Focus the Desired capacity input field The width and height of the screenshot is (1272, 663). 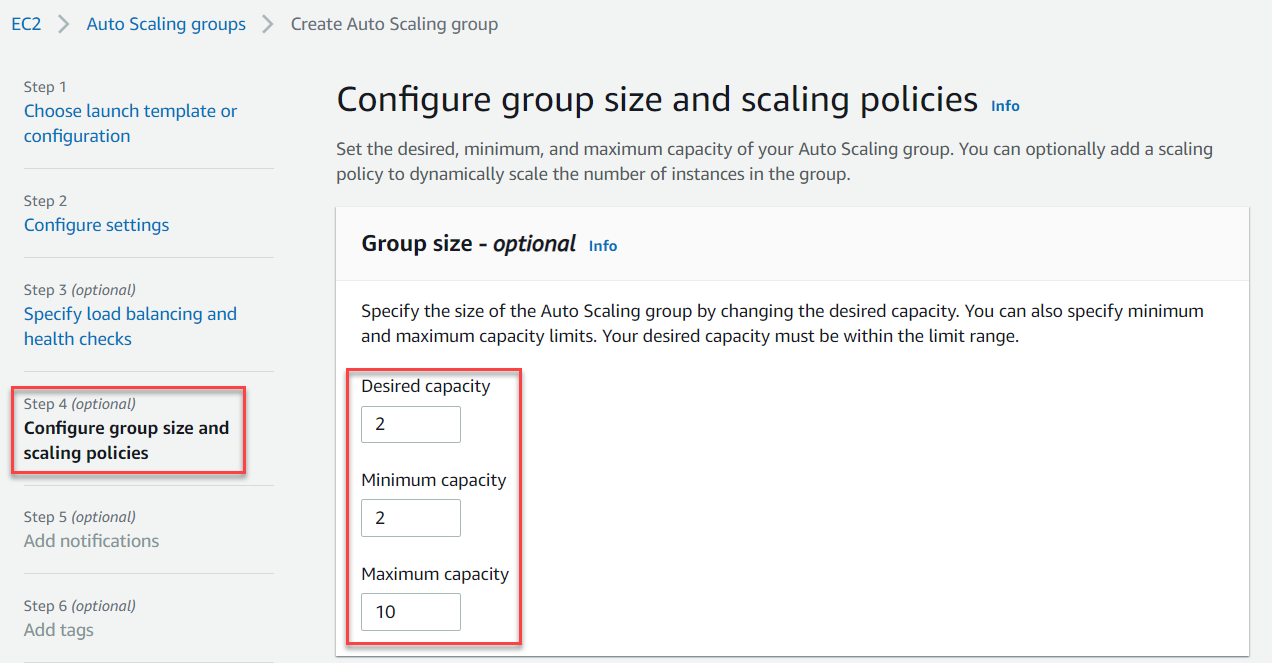411,424
